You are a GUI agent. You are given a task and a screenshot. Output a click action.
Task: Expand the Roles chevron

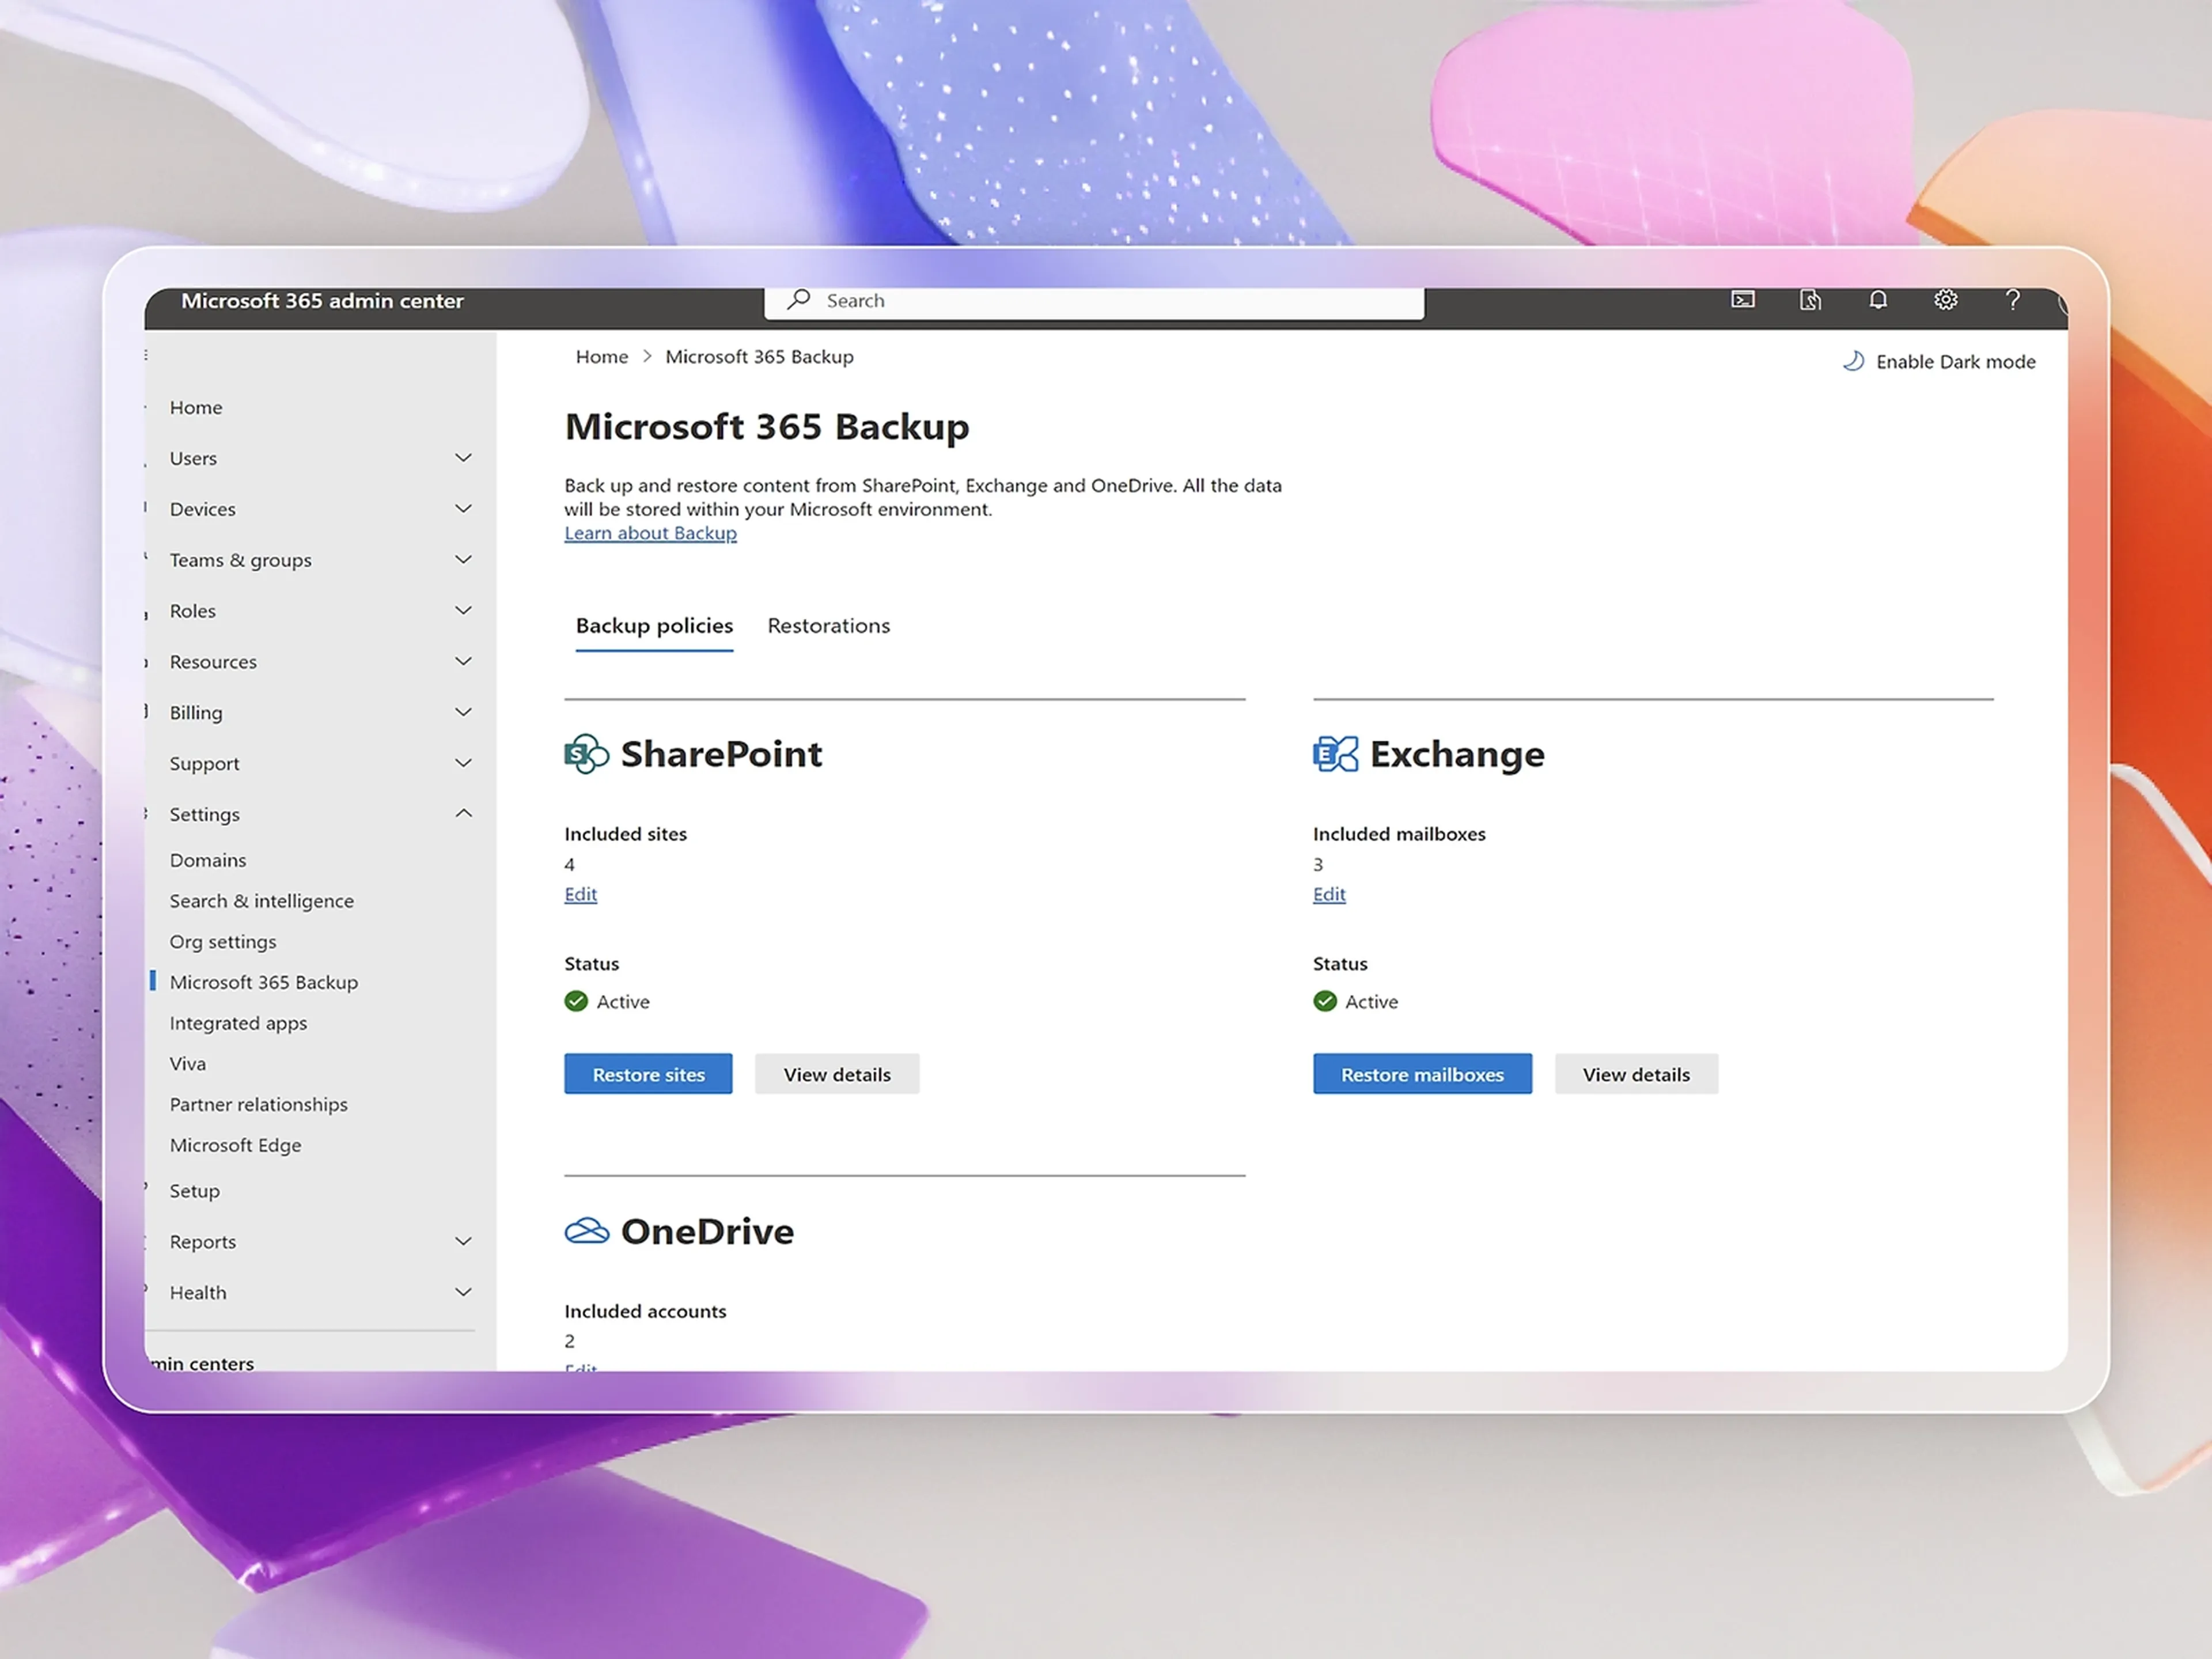(x=463, y=611)
